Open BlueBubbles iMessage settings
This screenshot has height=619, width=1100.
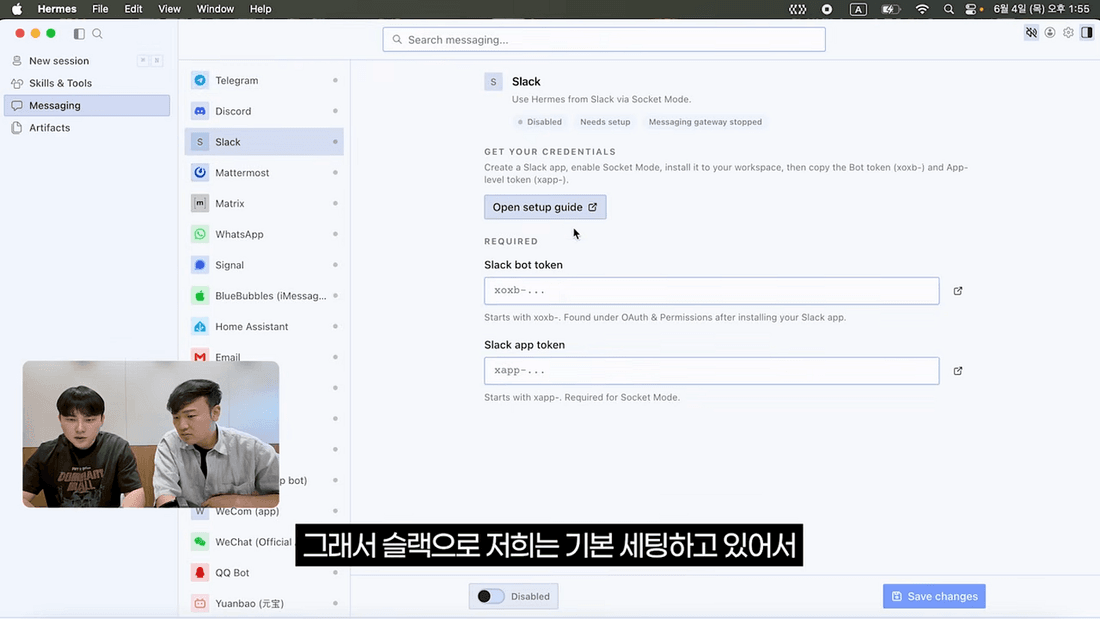[264, 296]
